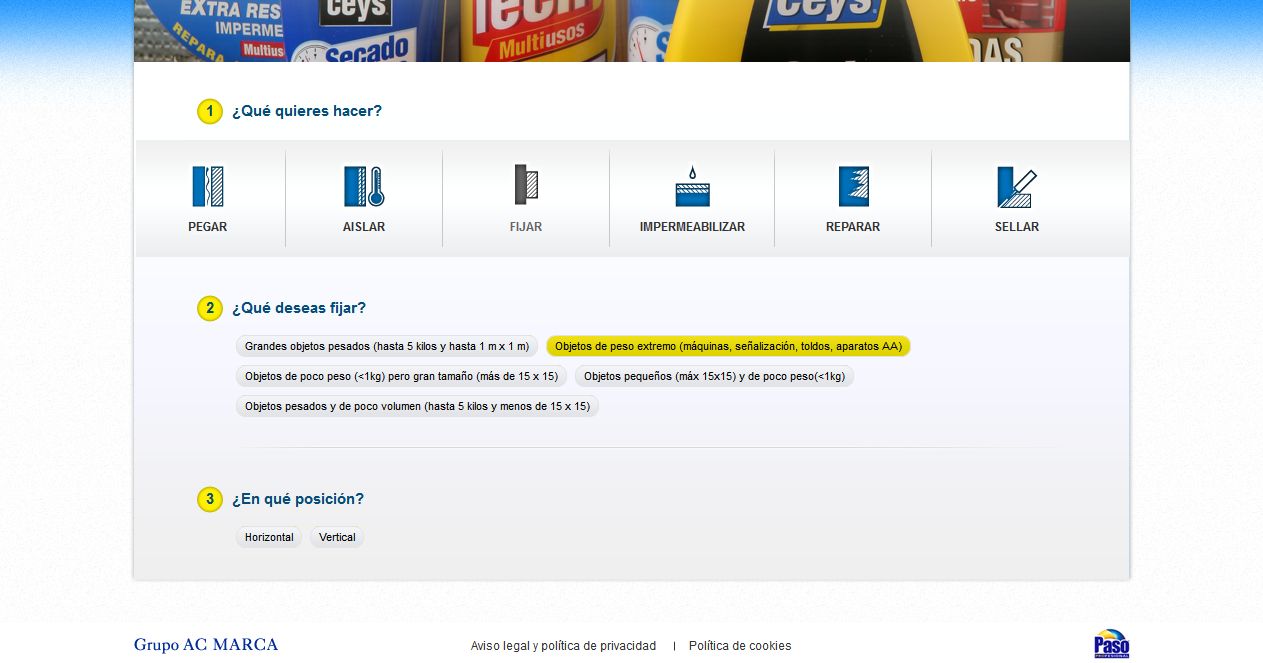Choose the Aislar thermometer icon
Viewport: 1263px width, 663px height.
click(364, 187)
